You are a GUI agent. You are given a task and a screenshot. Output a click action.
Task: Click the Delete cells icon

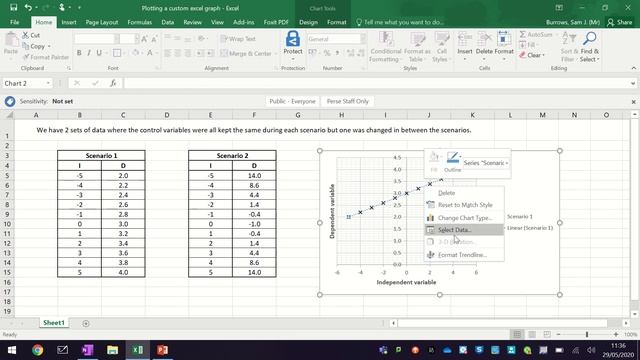point(484,39)
